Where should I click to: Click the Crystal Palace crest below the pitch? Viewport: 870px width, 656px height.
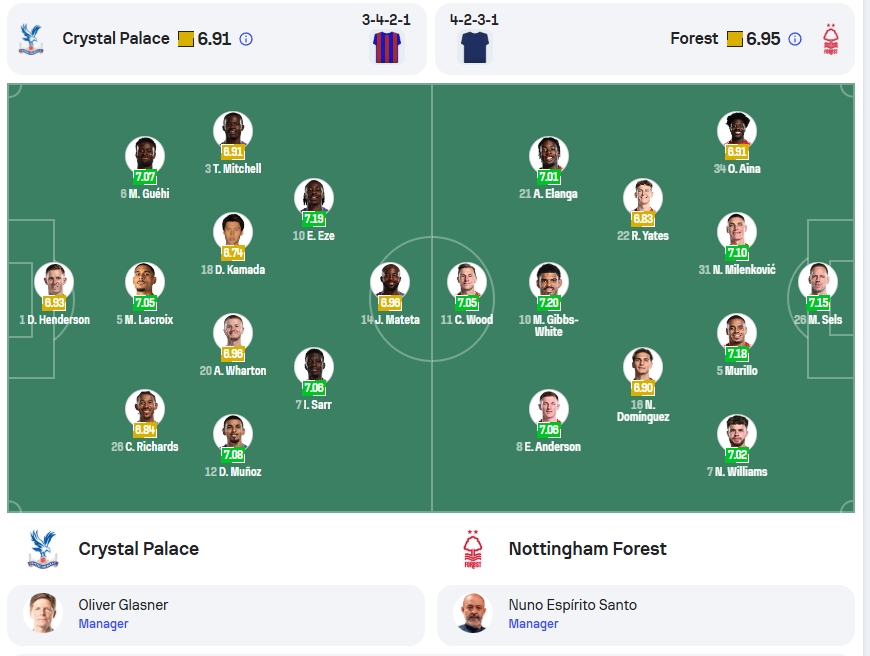pyautogui.click(x=43, y=548)
